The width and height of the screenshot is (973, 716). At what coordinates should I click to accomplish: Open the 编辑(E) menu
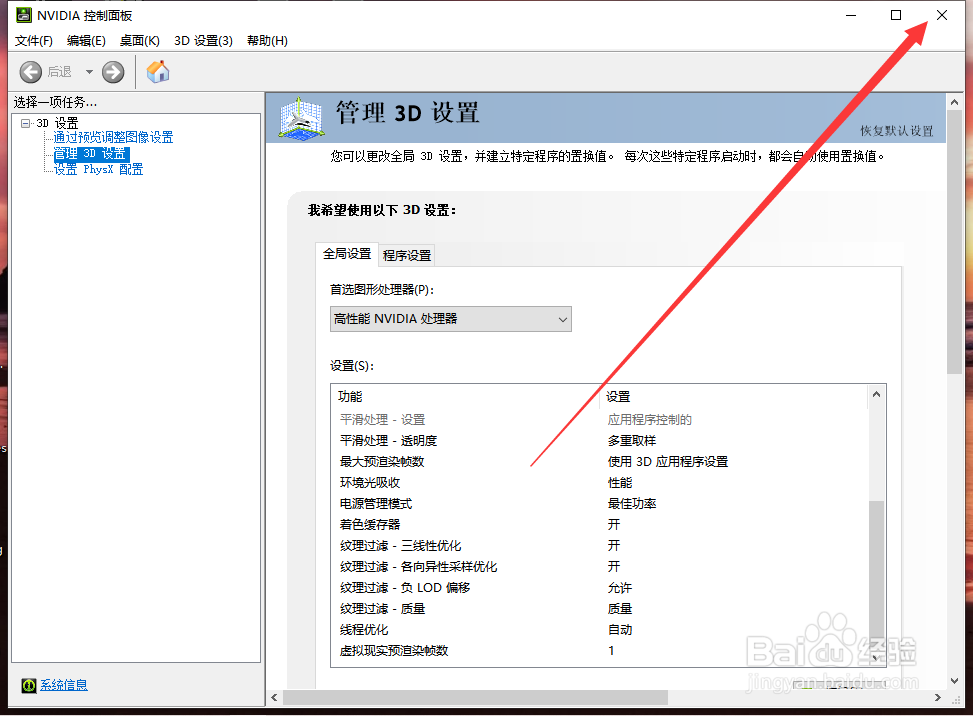click(x=86, y=41)
